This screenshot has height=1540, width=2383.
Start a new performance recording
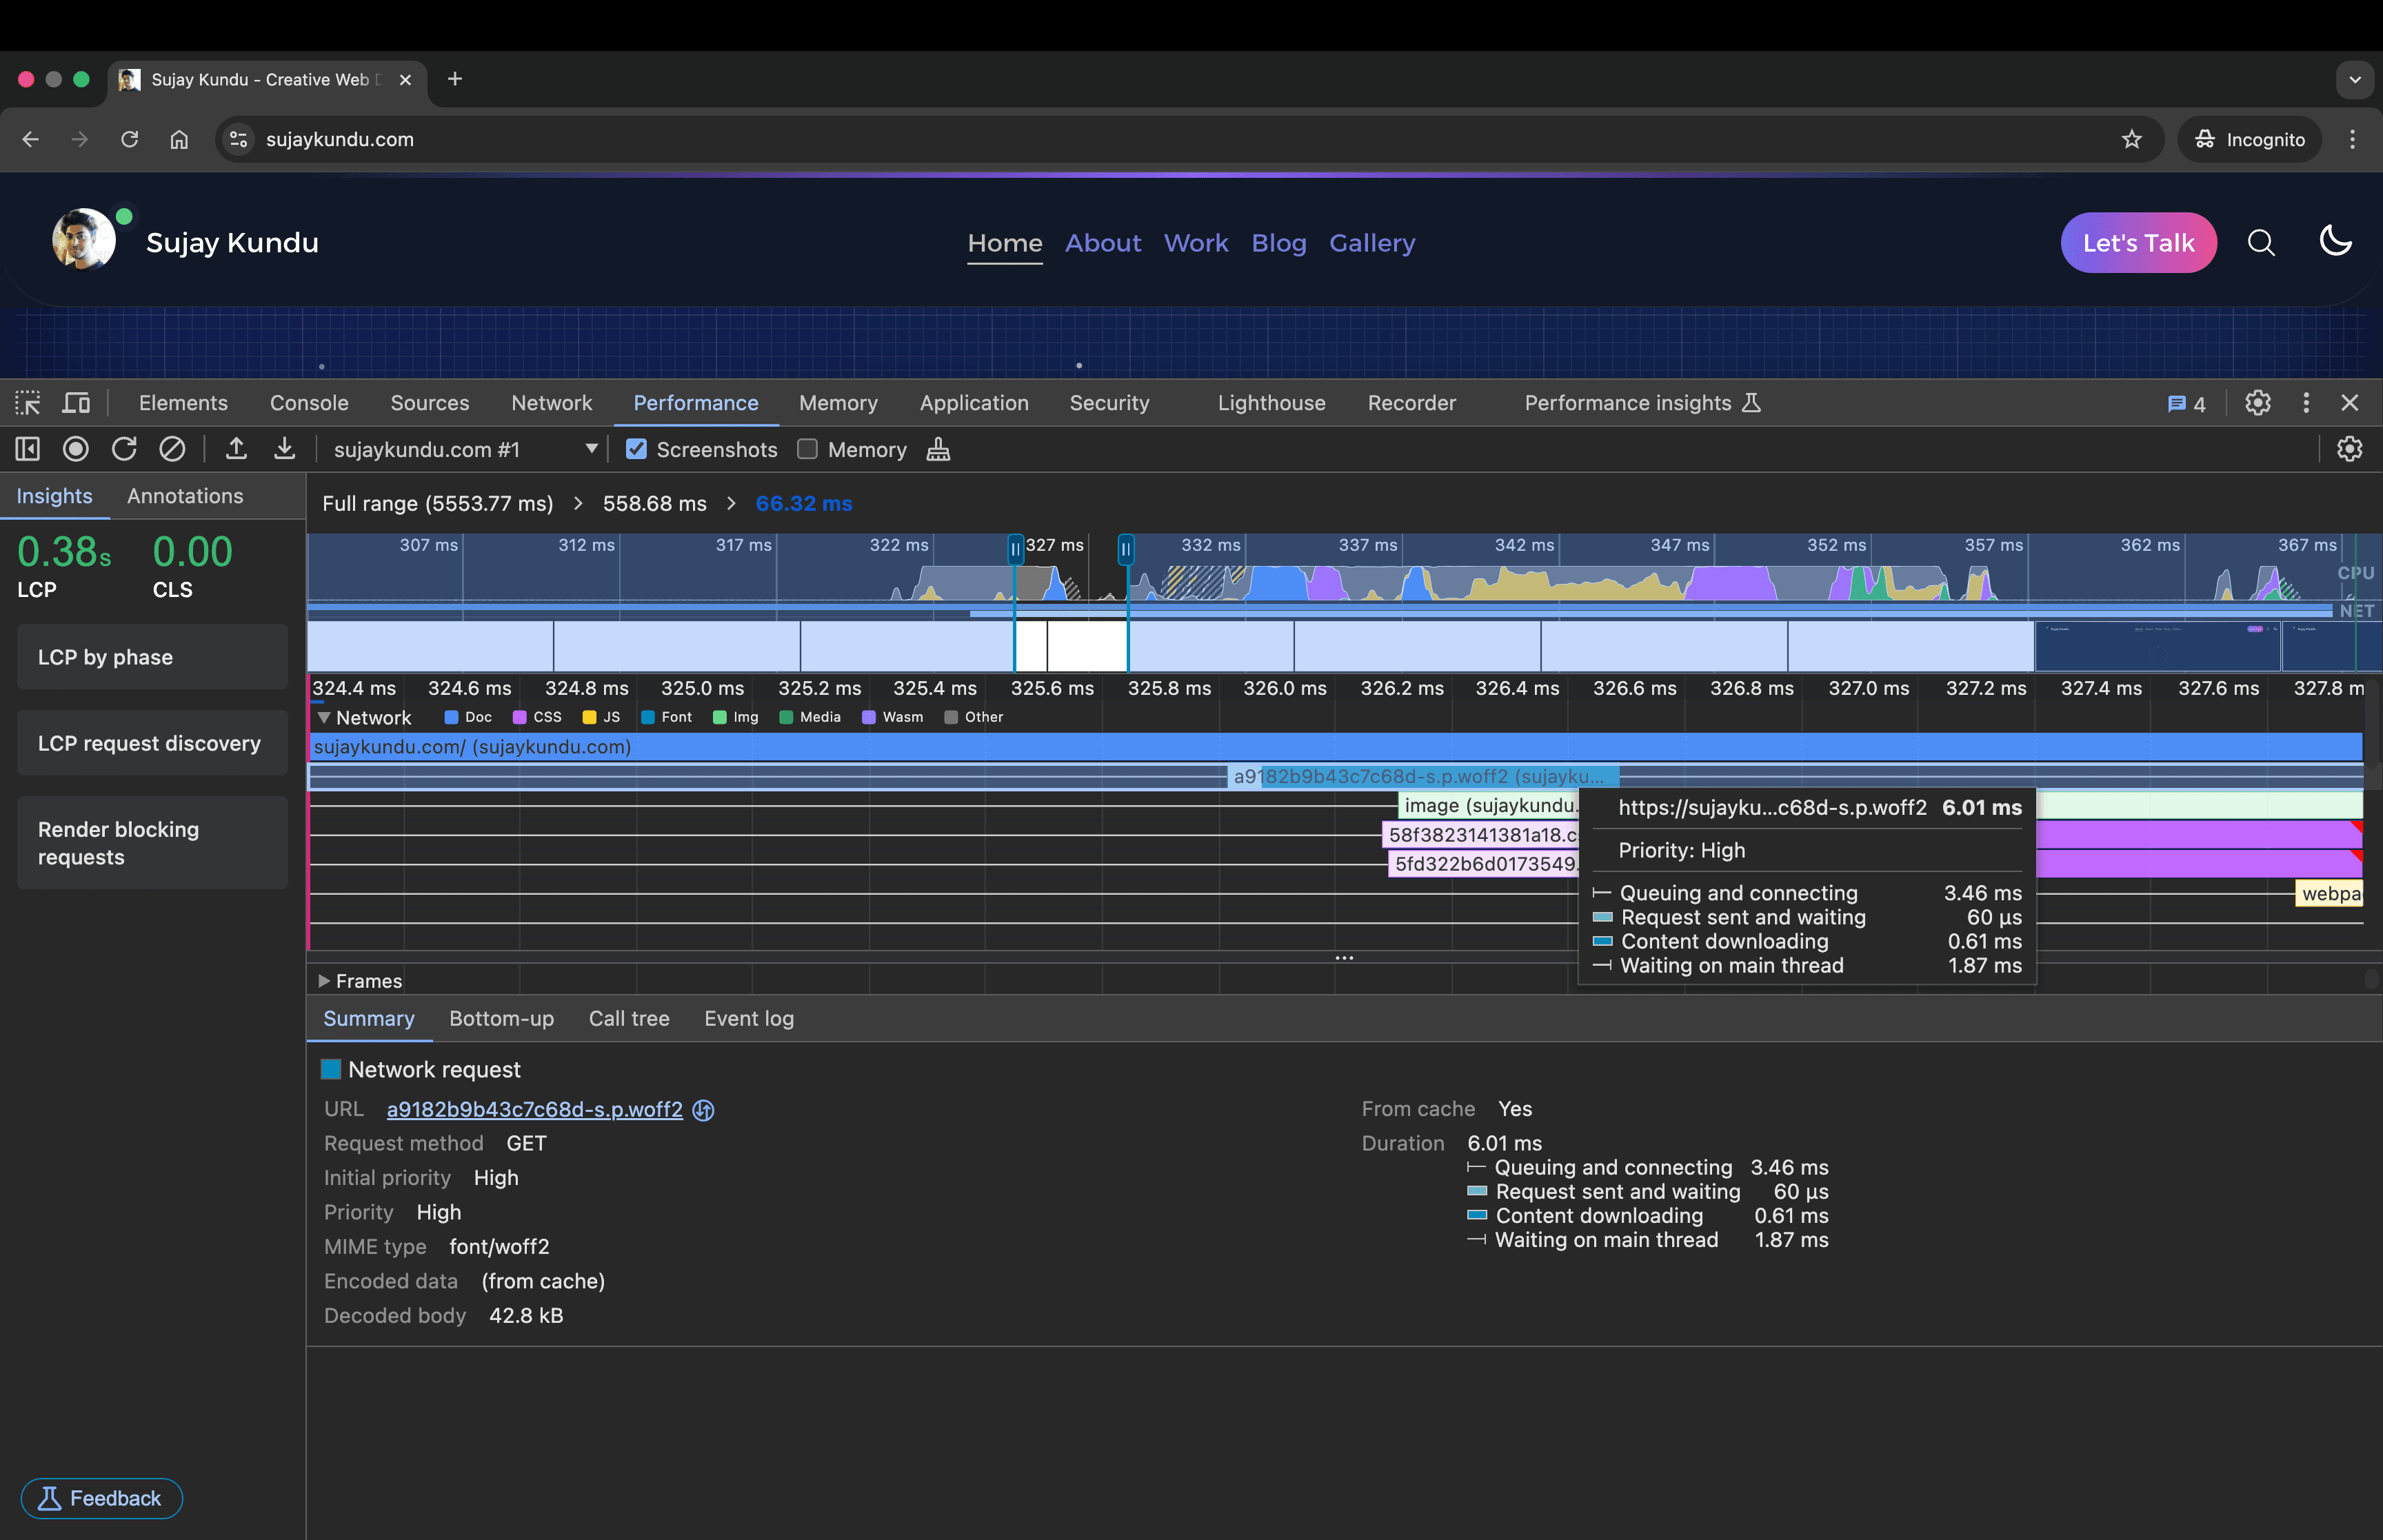click(75, 449)
